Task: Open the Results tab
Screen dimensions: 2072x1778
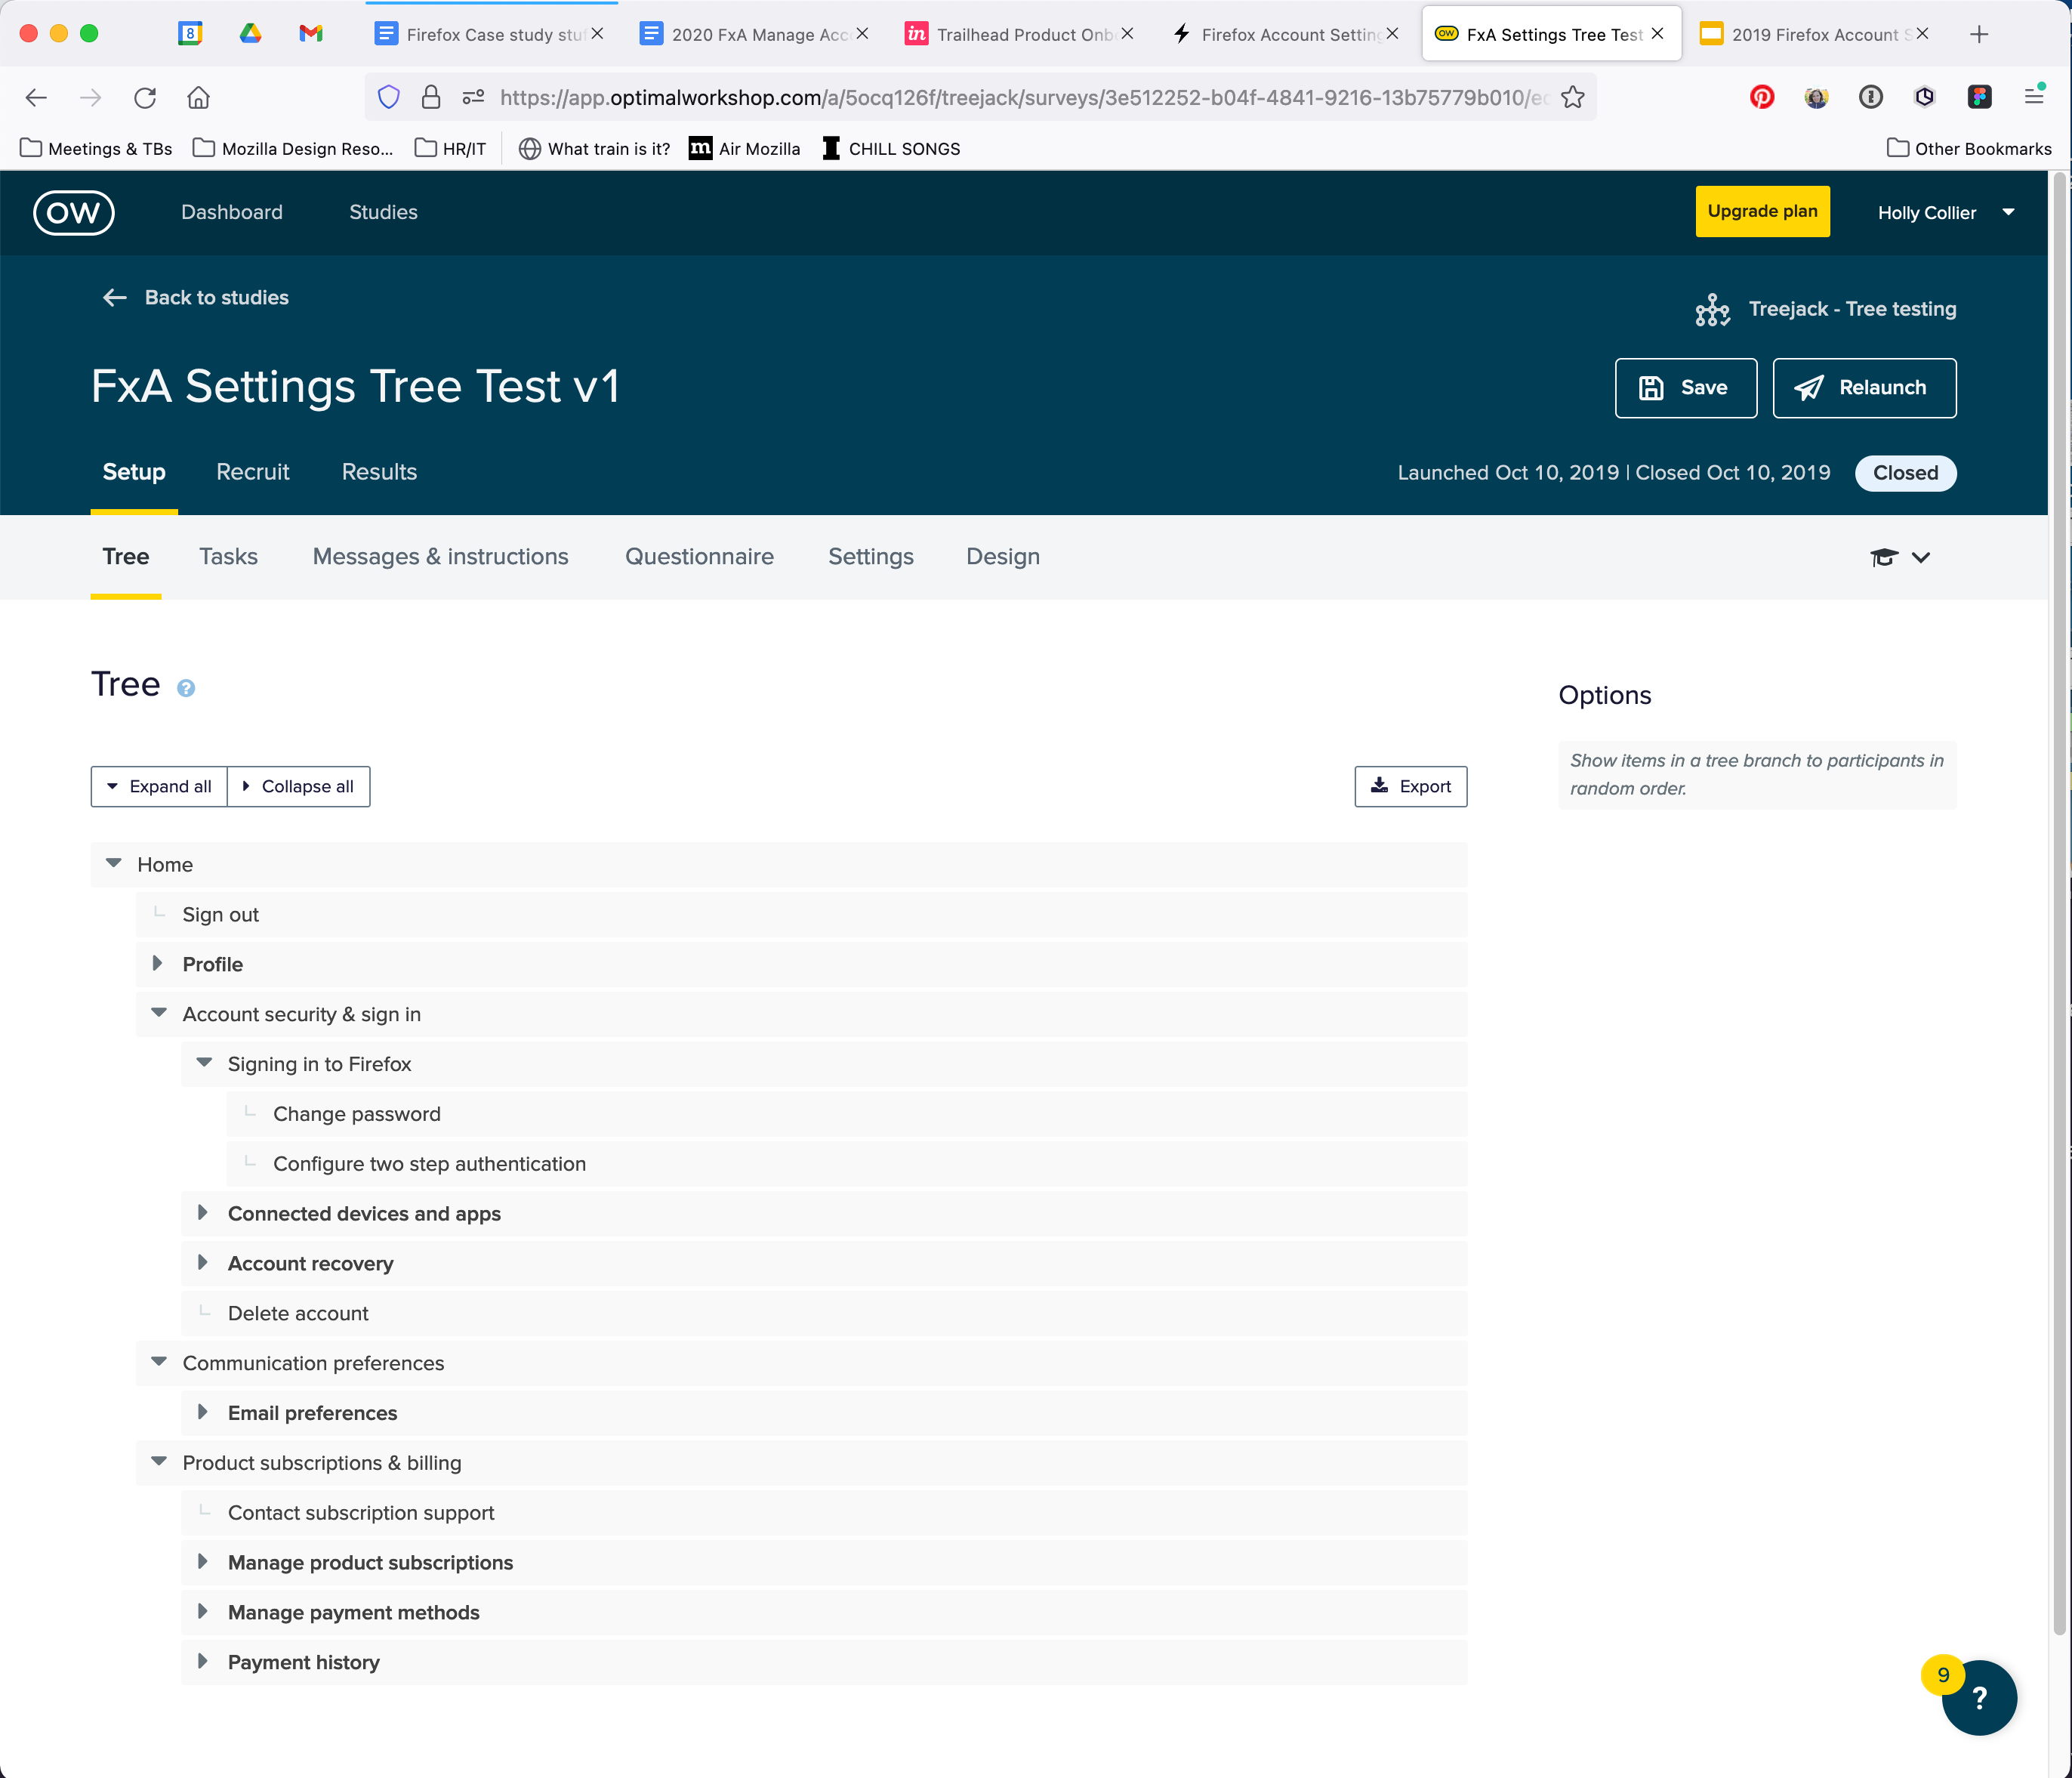Action: click(379, 472)
